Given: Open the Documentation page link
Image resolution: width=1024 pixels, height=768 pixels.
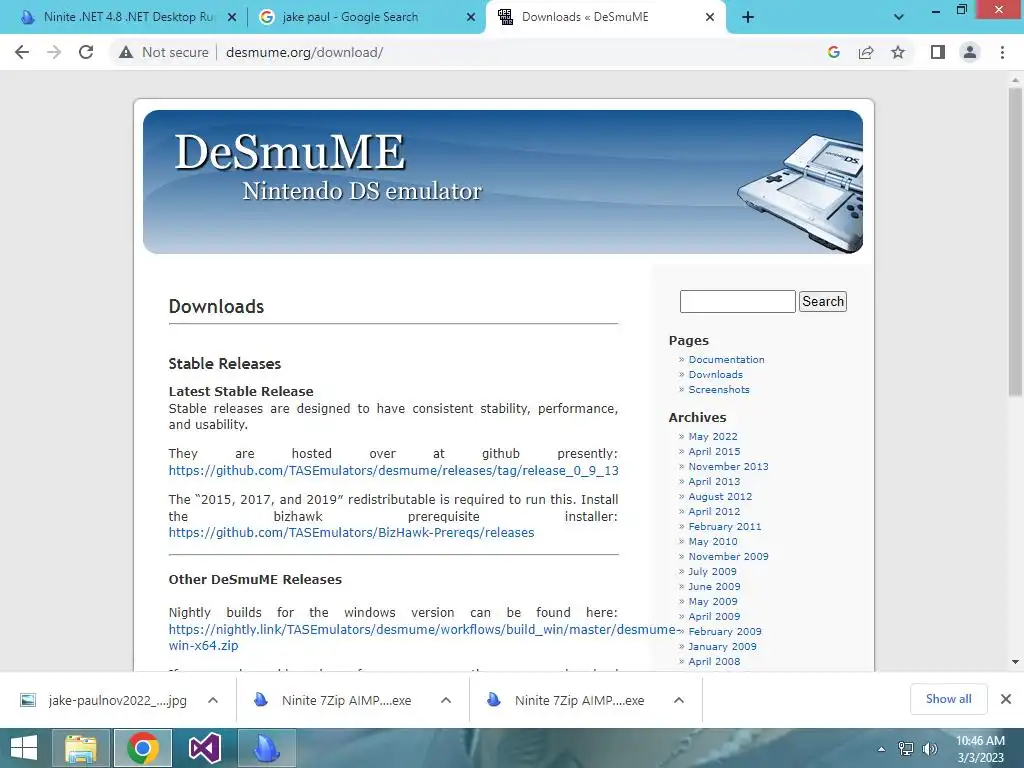Looking at the screenshot, I should click(726, 359).
